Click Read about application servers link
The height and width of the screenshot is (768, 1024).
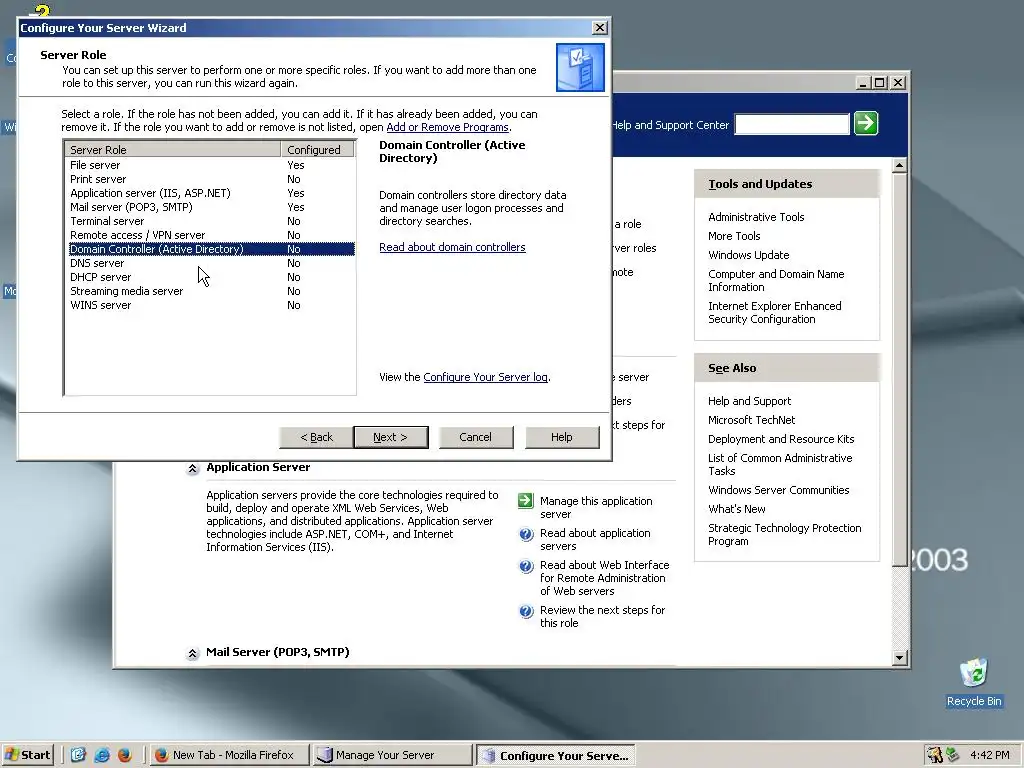pos(595,539)
